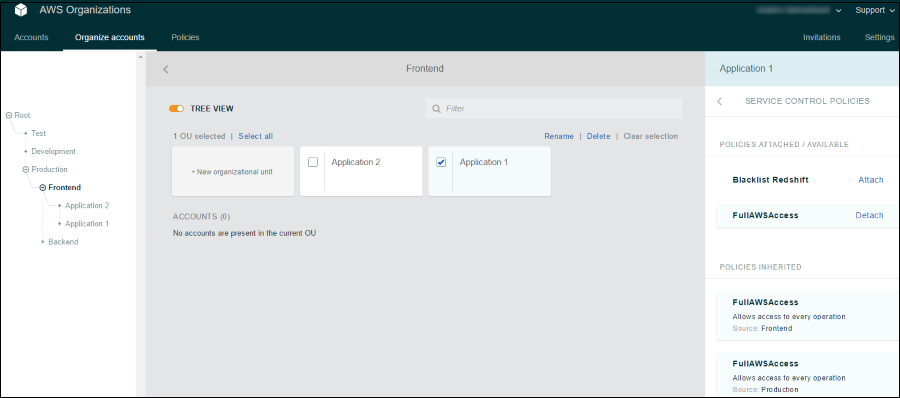Select Application 1 in the tree
Viewport: 900px width, 398px height.
(87, 223)
